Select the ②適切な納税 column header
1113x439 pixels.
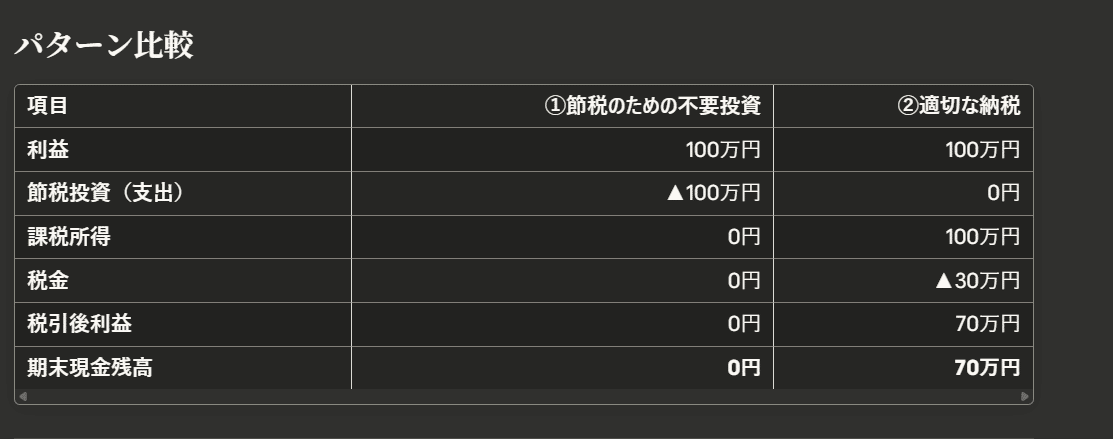tap(959, 106)
